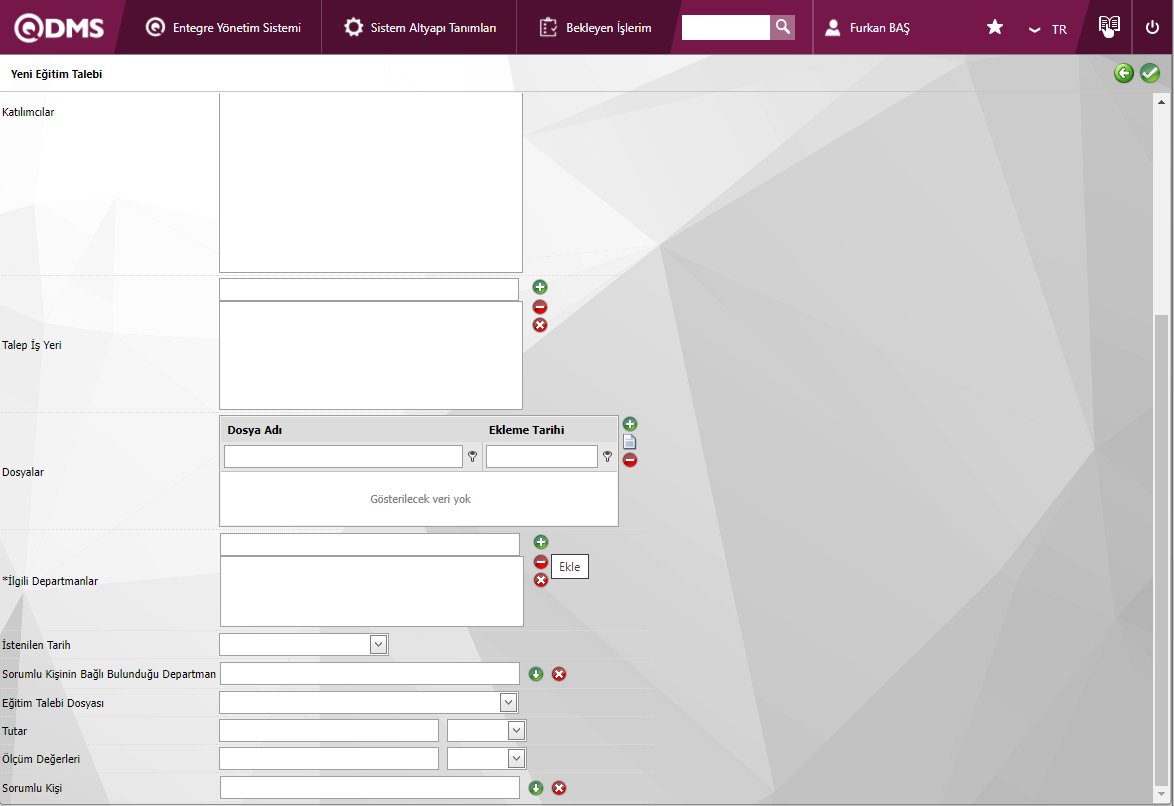Click the Dosya Adı filter icon
Image resolution: width=1174 pixels, height=806 pixels.
(472, 456)
